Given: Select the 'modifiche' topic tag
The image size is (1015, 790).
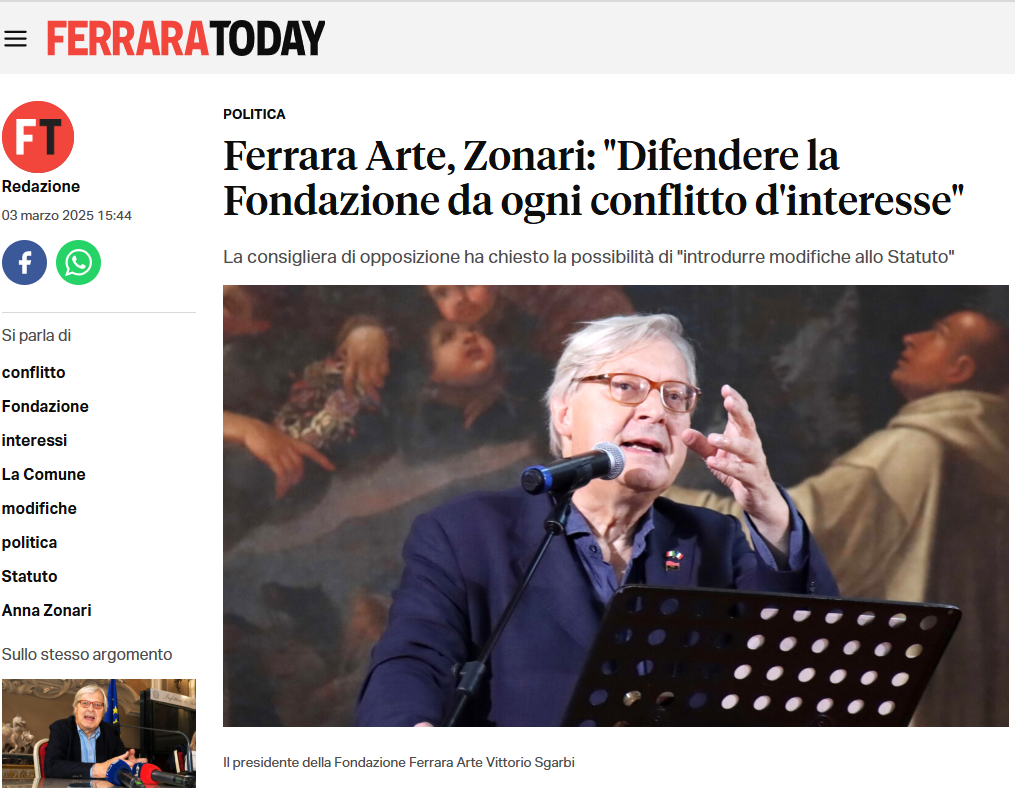Looking at the screenshot, I should 39,508.
